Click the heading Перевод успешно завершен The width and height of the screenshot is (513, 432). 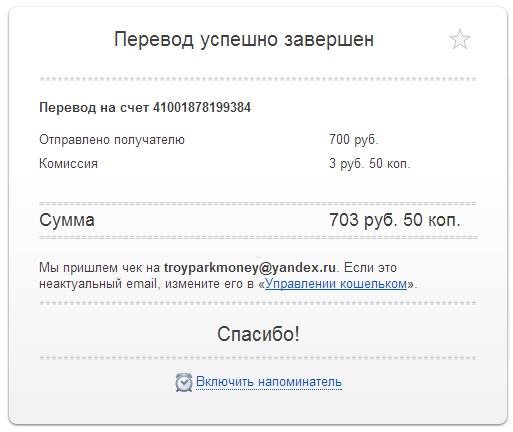244,40
